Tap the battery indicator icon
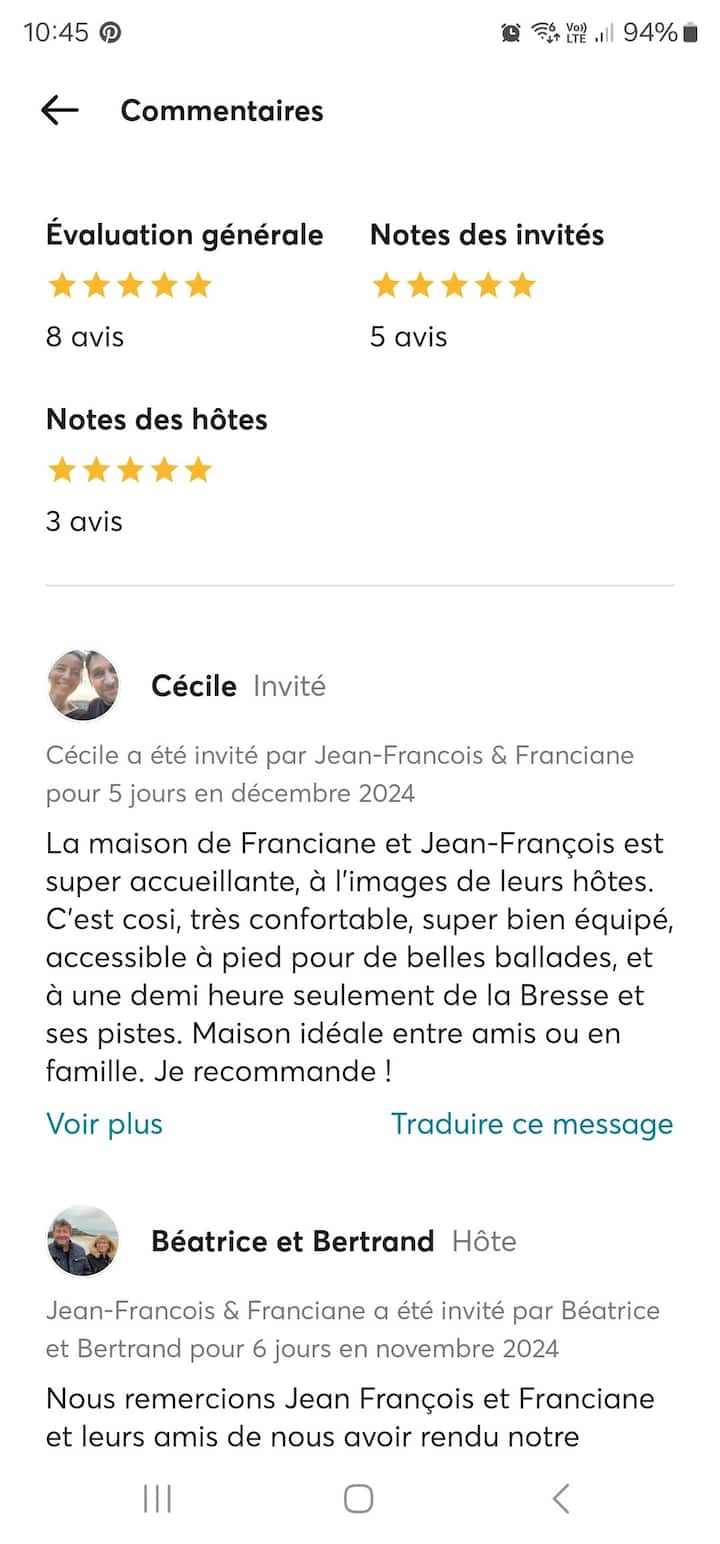This screenshot has height=1544, width=720. [690, 33]
